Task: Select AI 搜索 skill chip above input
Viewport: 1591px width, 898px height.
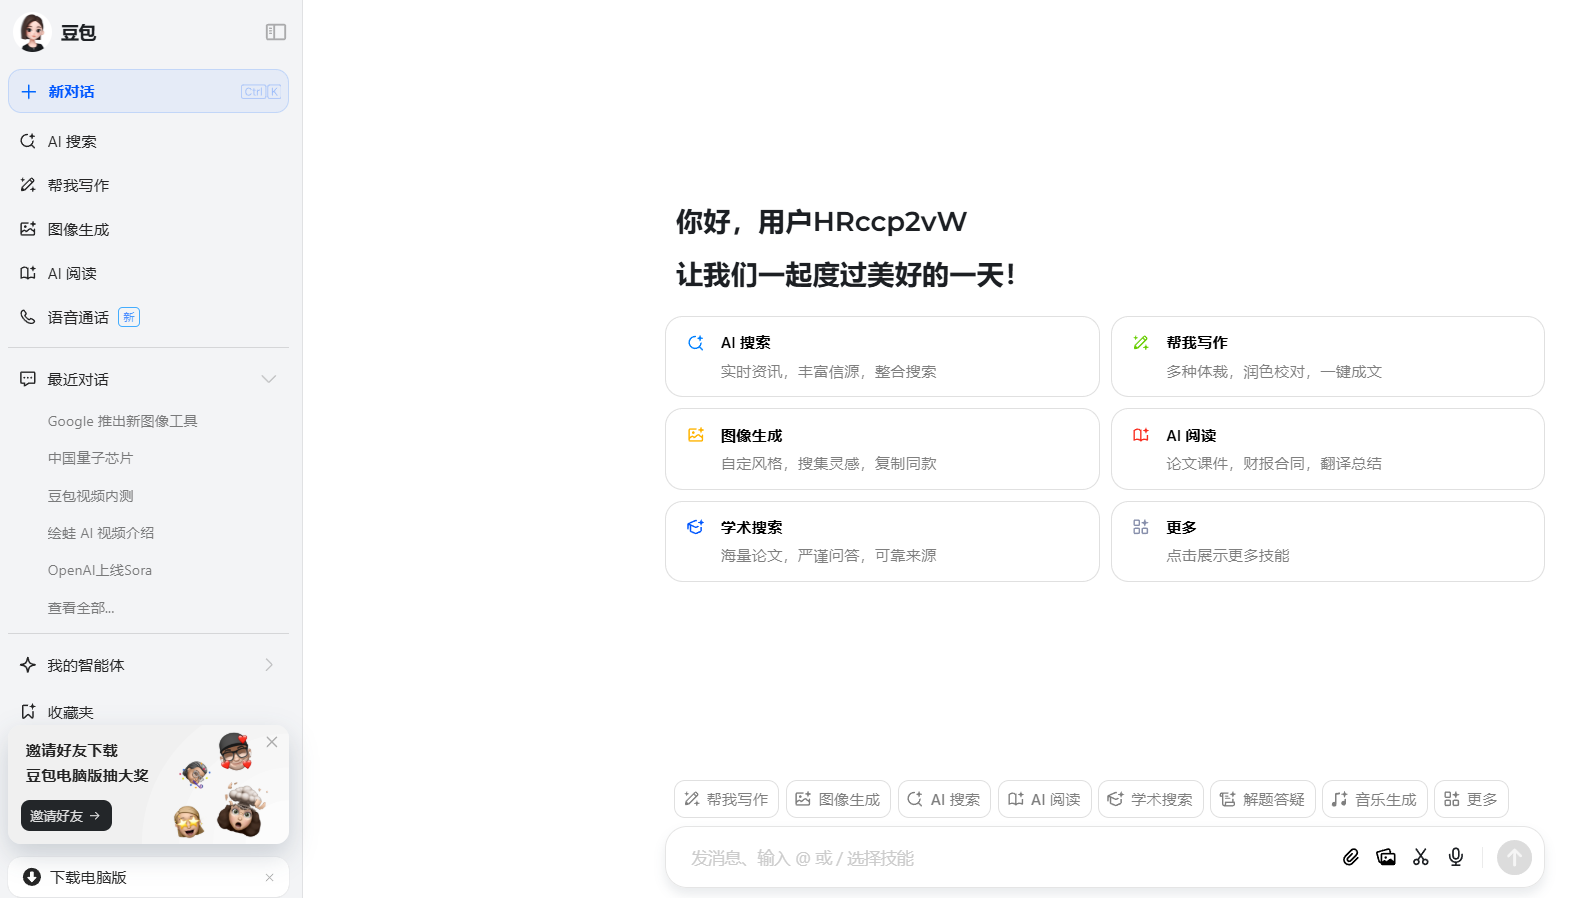Action: (x=944, y=799)
